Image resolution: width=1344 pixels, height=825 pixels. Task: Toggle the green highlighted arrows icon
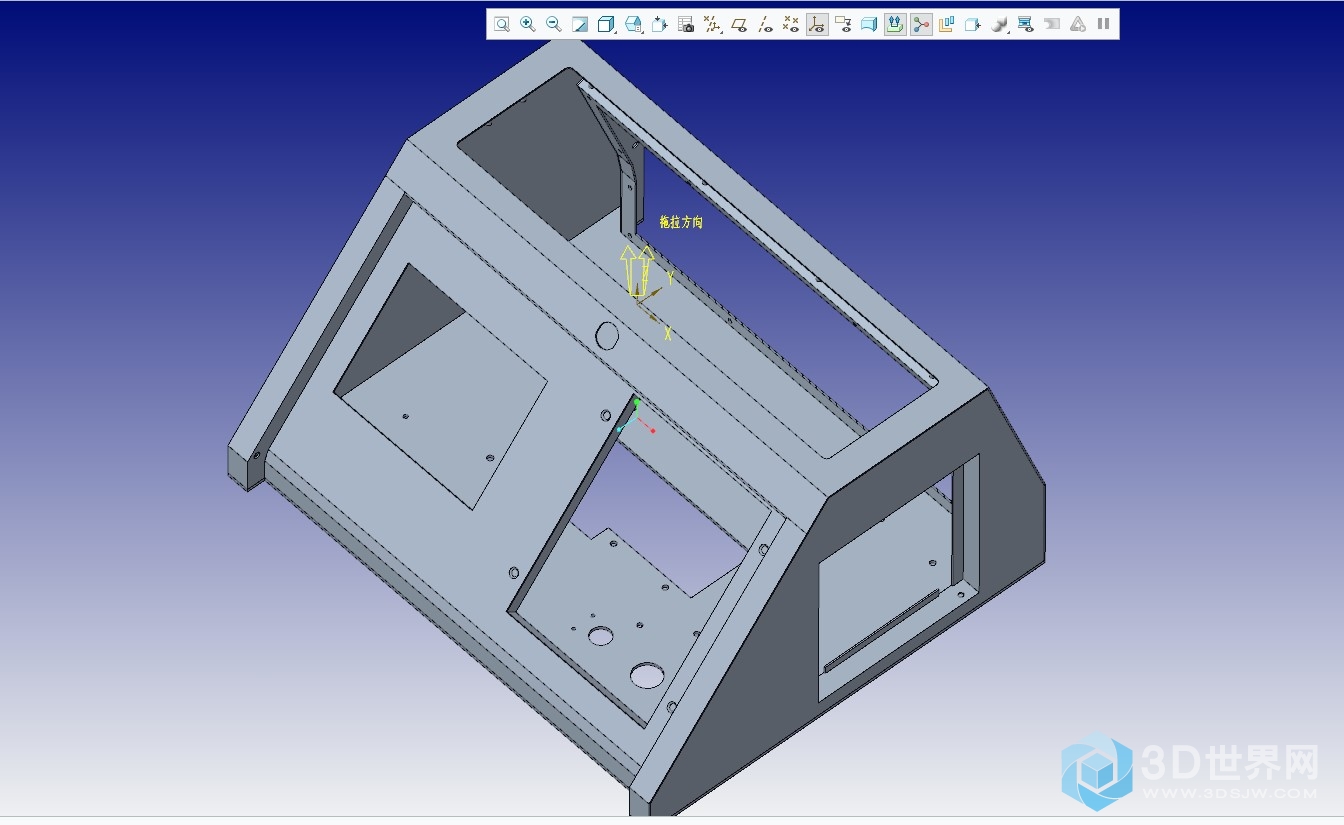tap(895, 24)
